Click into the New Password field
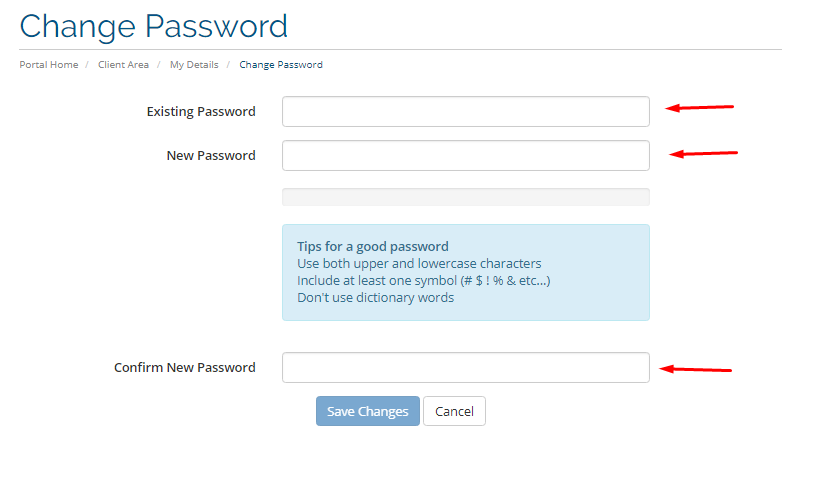This screenshot has width=818, height=492. click(465, 156)
